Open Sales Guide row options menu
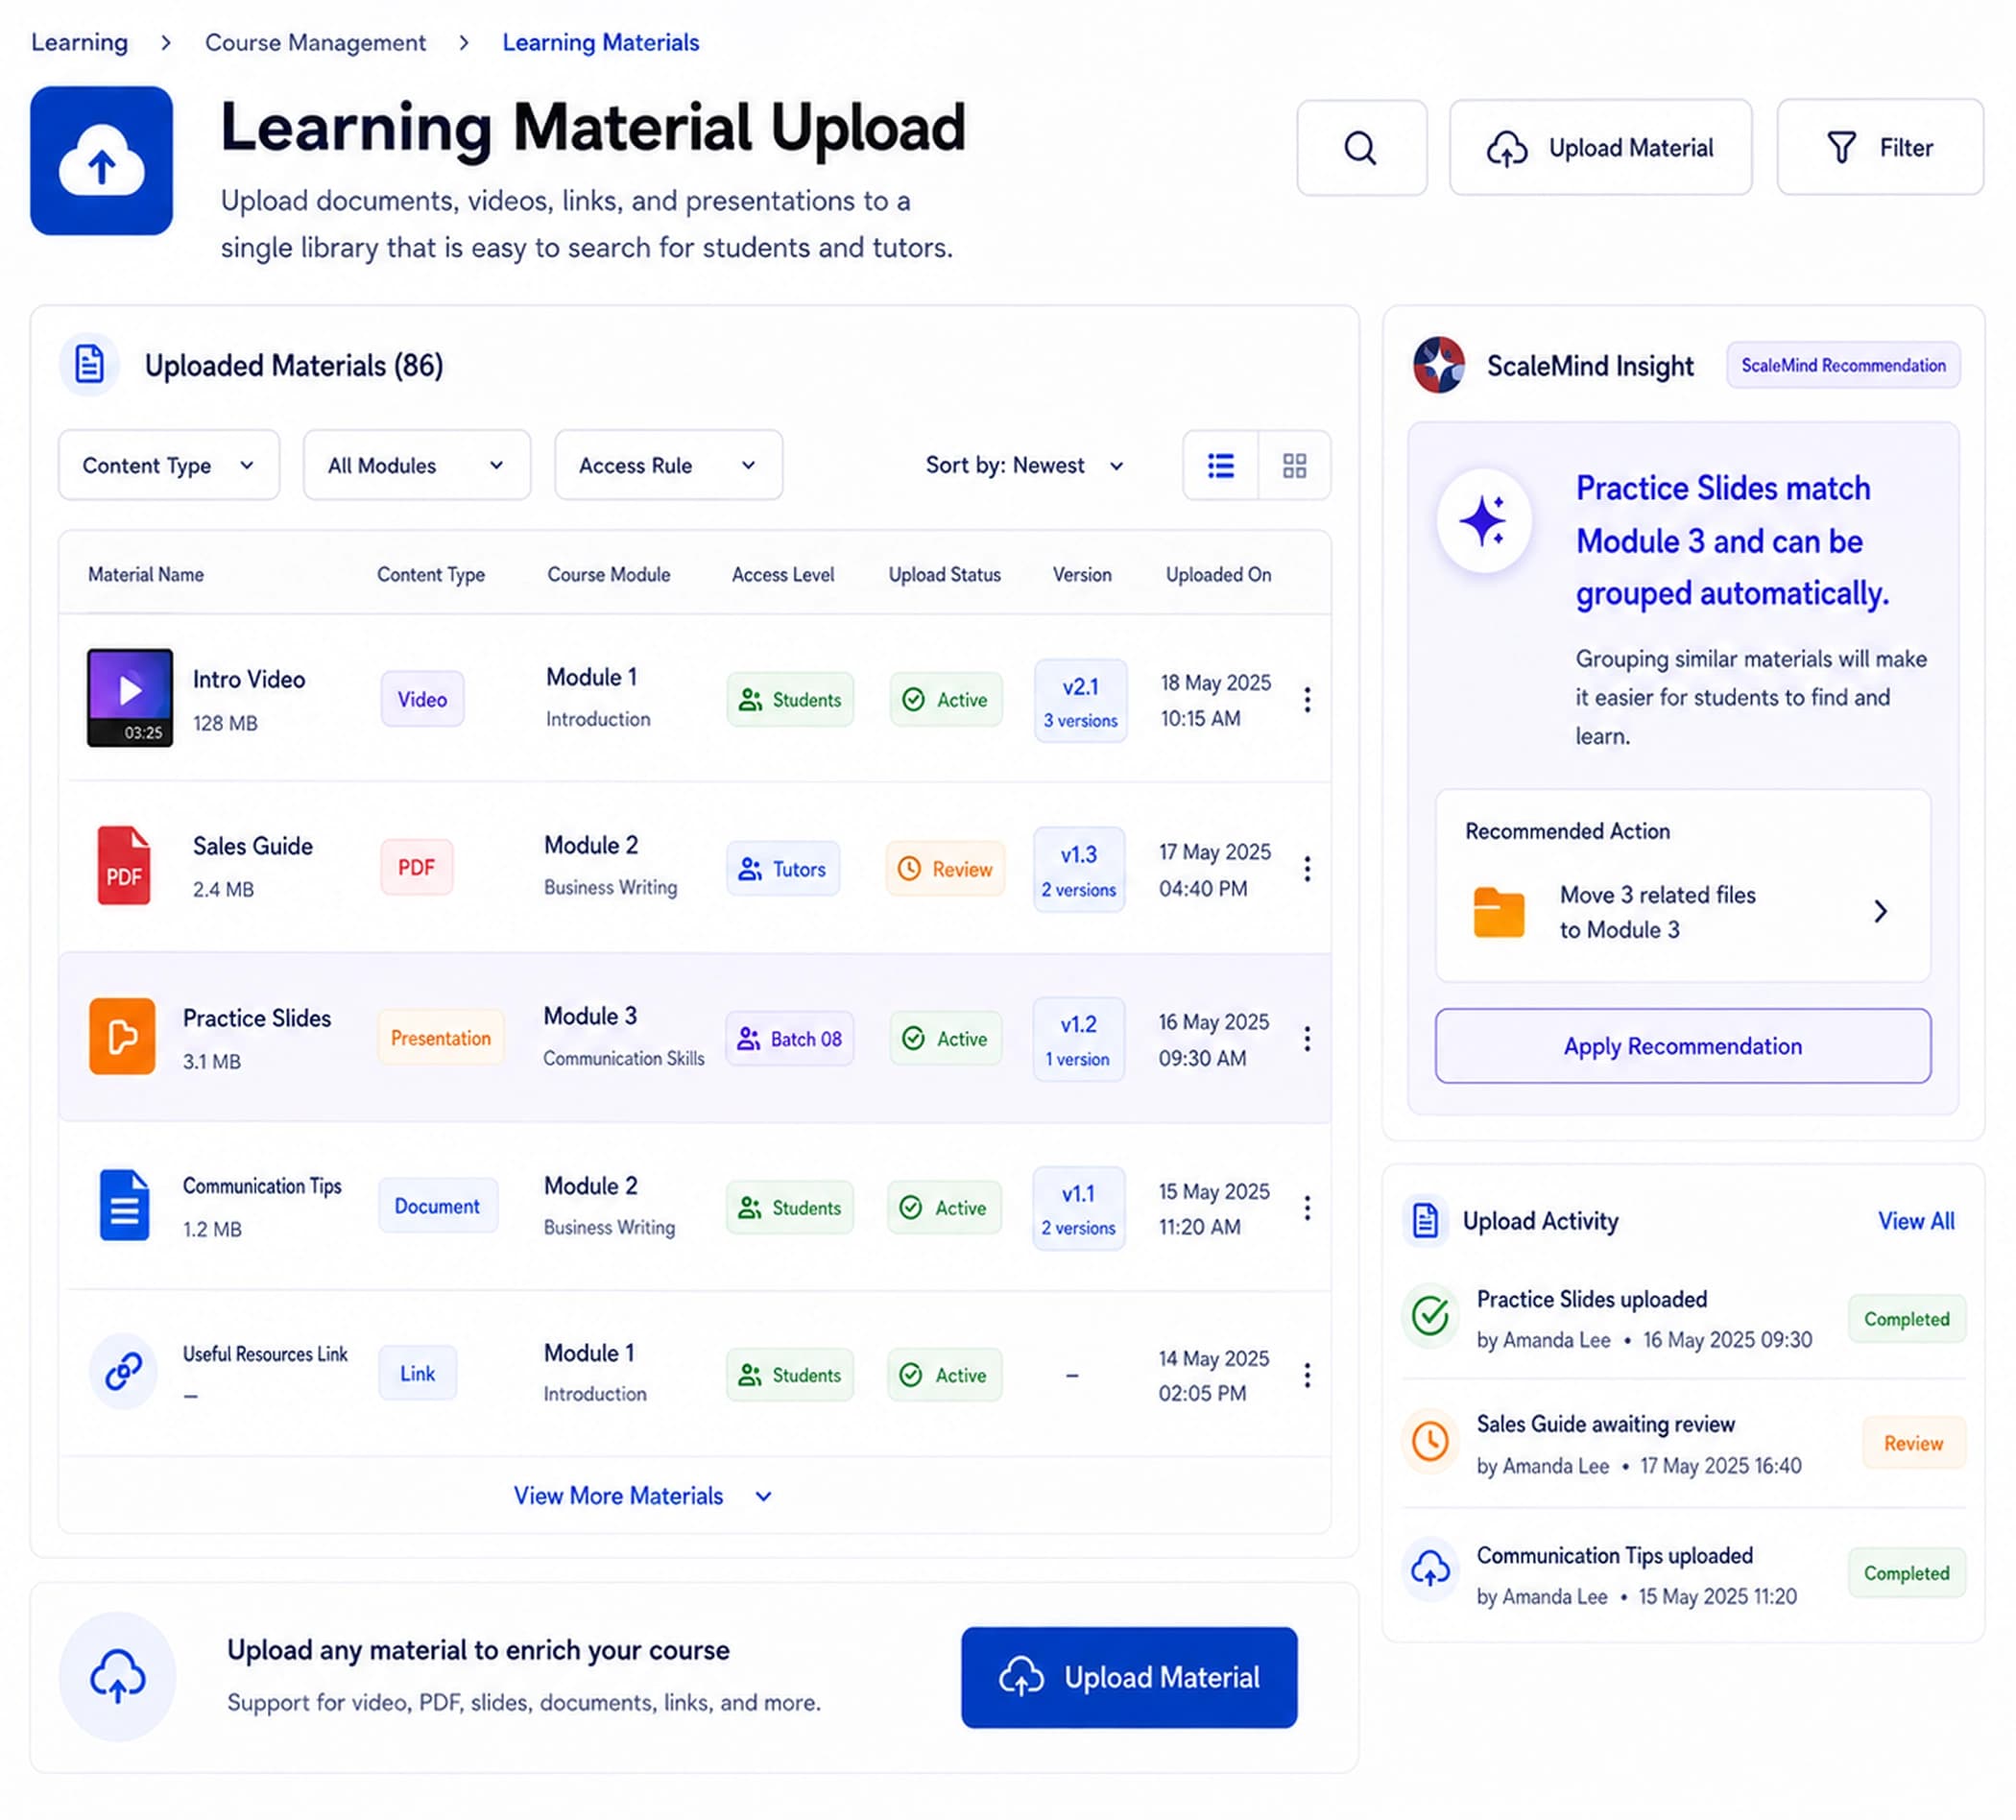 coord(1307,868)
